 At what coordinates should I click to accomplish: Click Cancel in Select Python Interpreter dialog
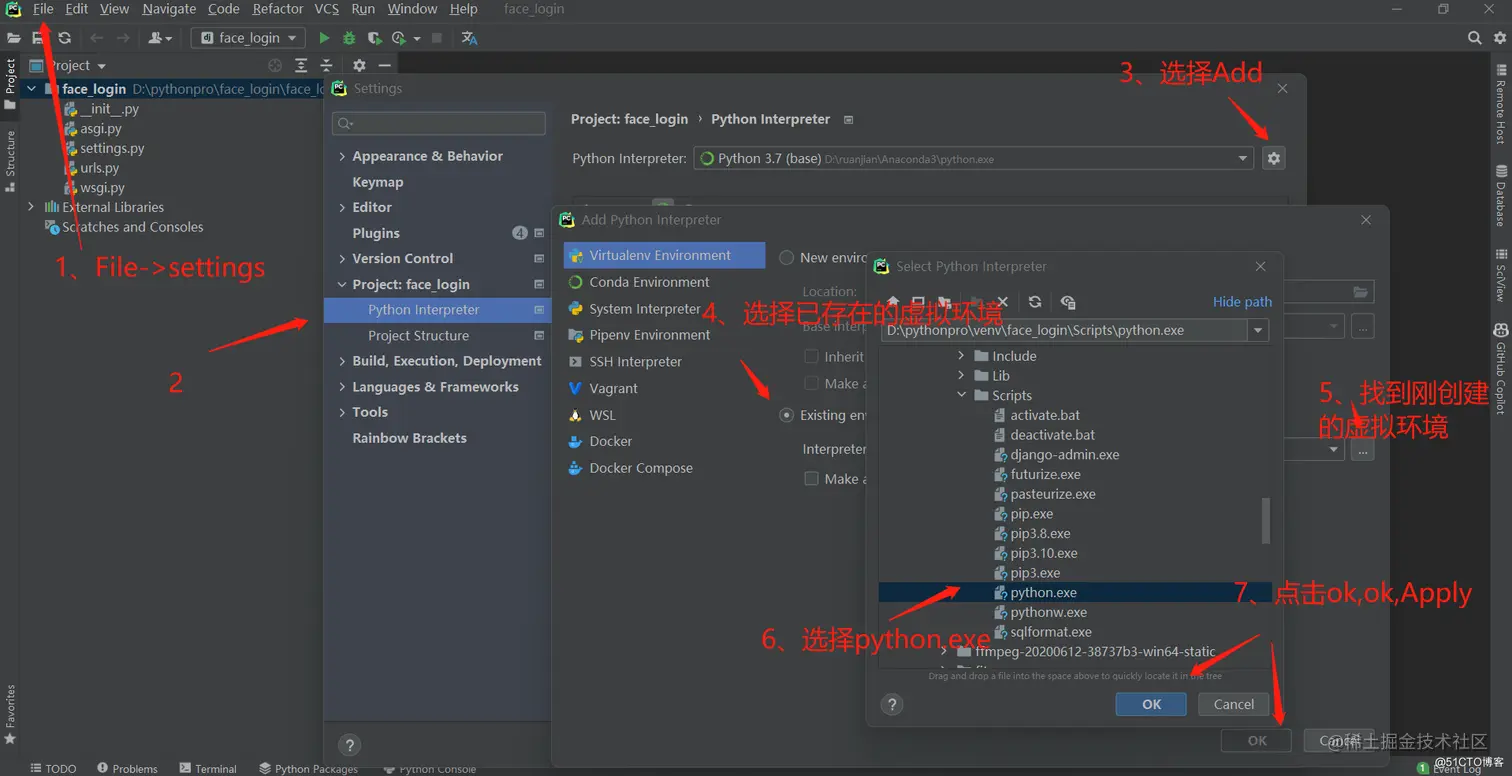pos(1233,704)
